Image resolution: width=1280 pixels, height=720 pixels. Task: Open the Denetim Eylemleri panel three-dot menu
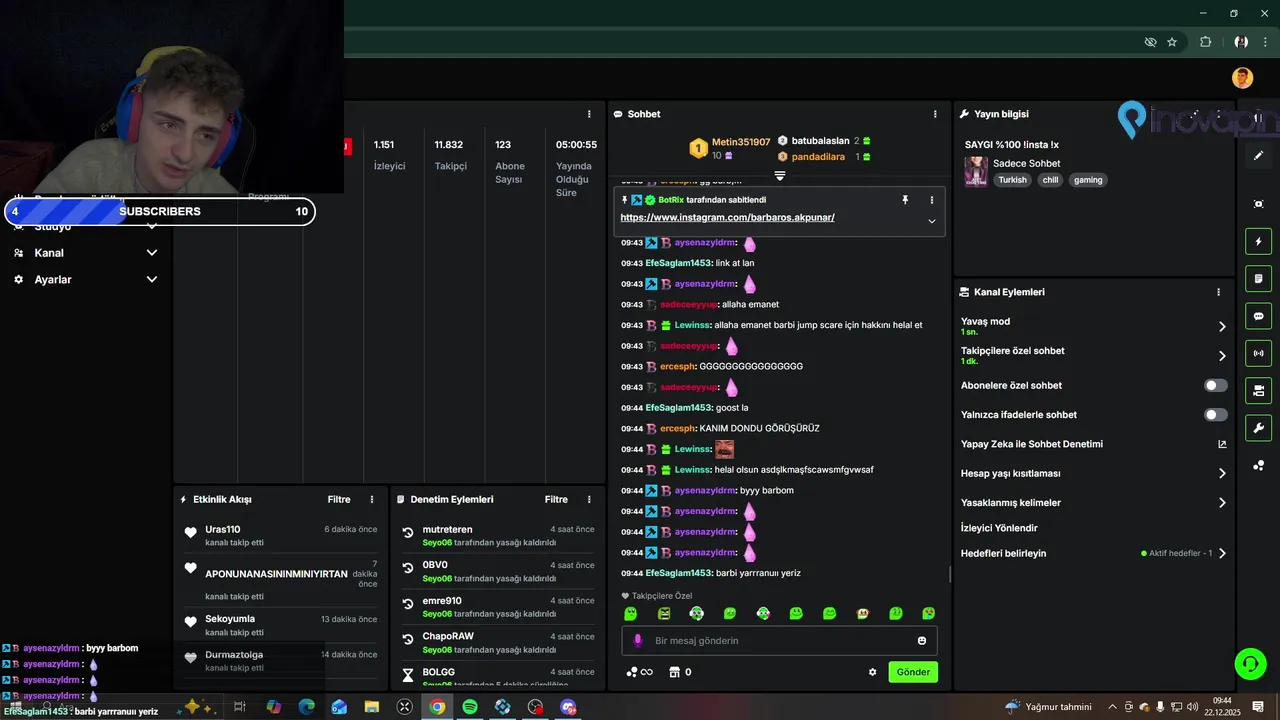point(589,499)
